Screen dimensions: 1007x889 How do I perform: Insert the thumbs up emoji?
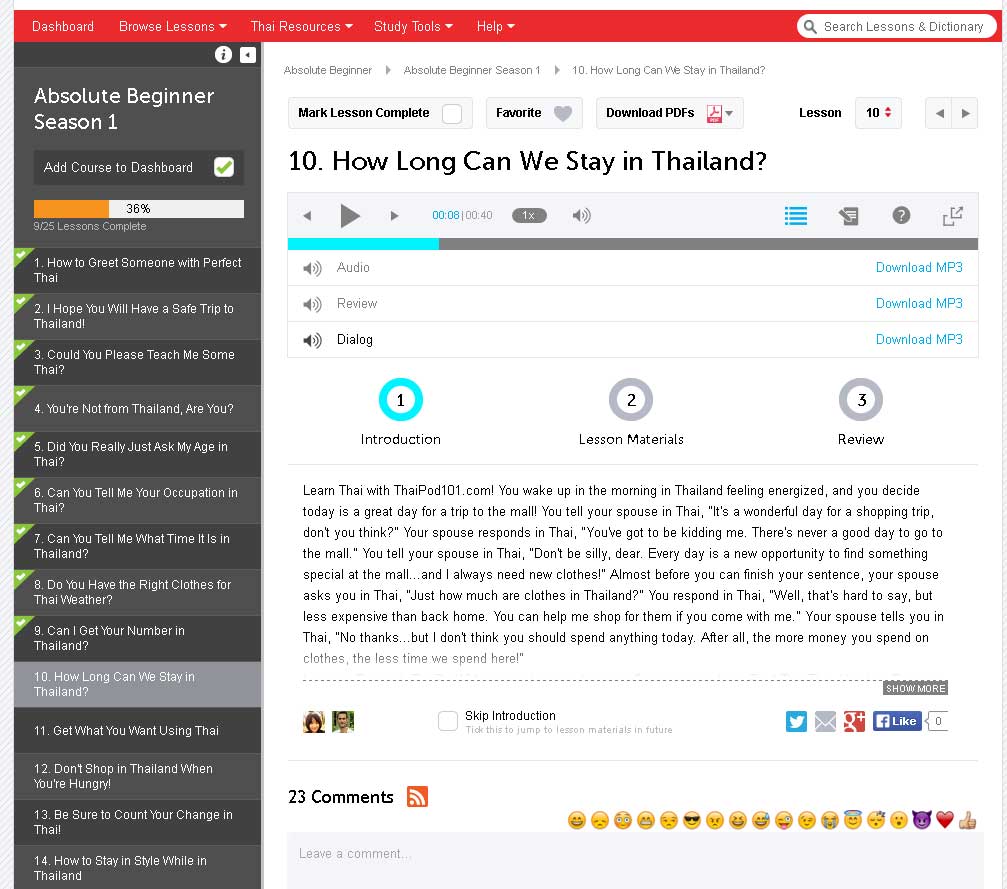pyautogui.click(x=968, y=820)
